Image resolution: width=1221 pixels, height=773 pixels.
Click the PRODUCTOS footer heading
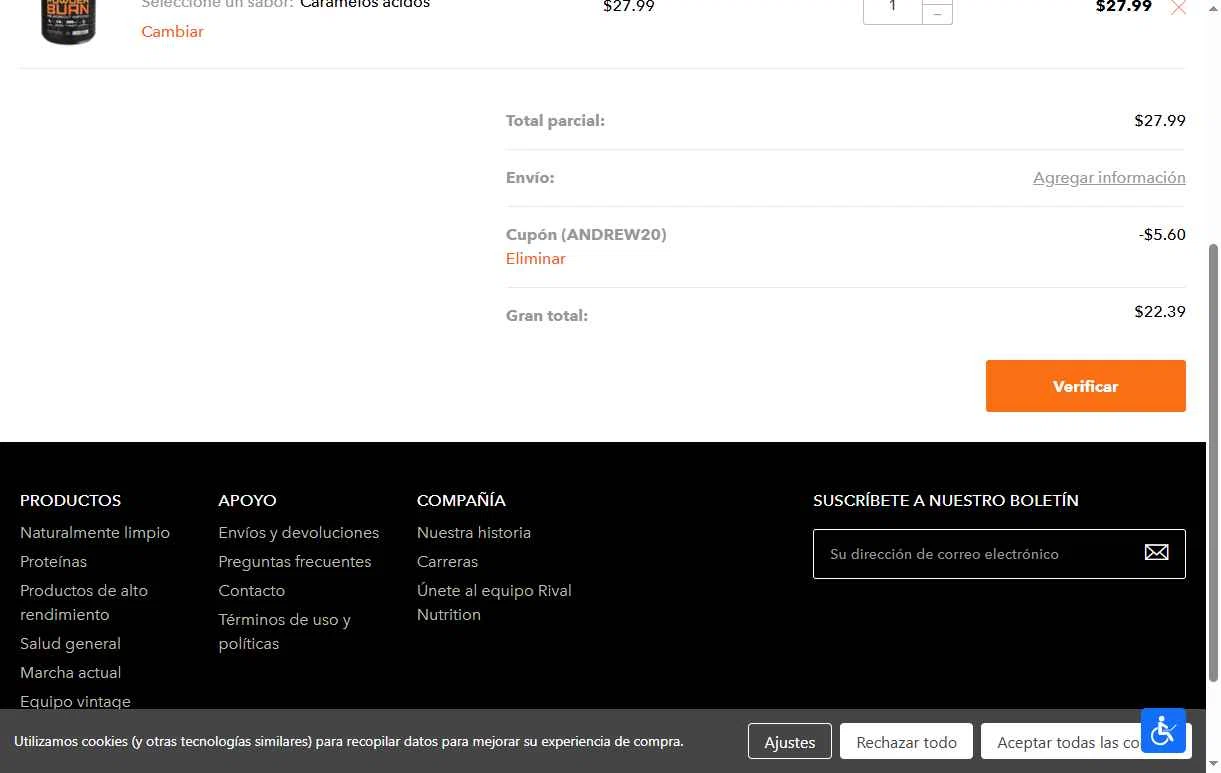coord(70,501)
